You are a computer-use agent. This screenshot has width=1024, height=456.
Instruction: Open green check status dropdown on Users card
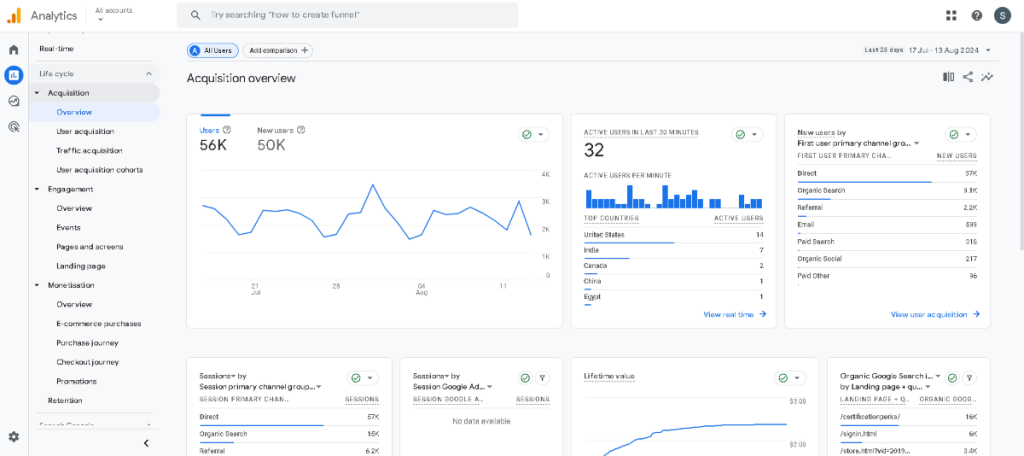[533, 134]
